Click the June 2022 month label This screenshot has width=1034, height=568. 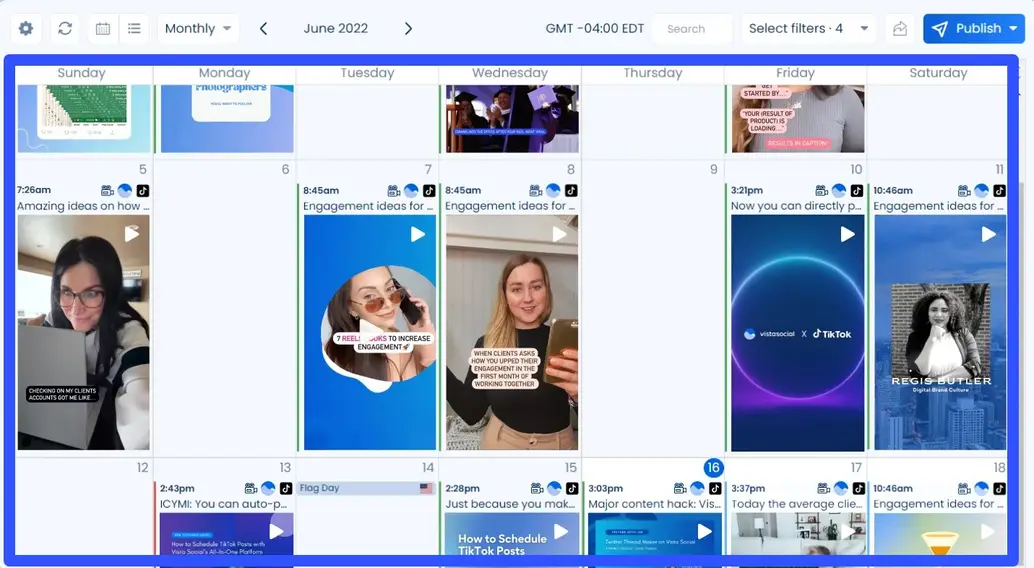point(335,29)
